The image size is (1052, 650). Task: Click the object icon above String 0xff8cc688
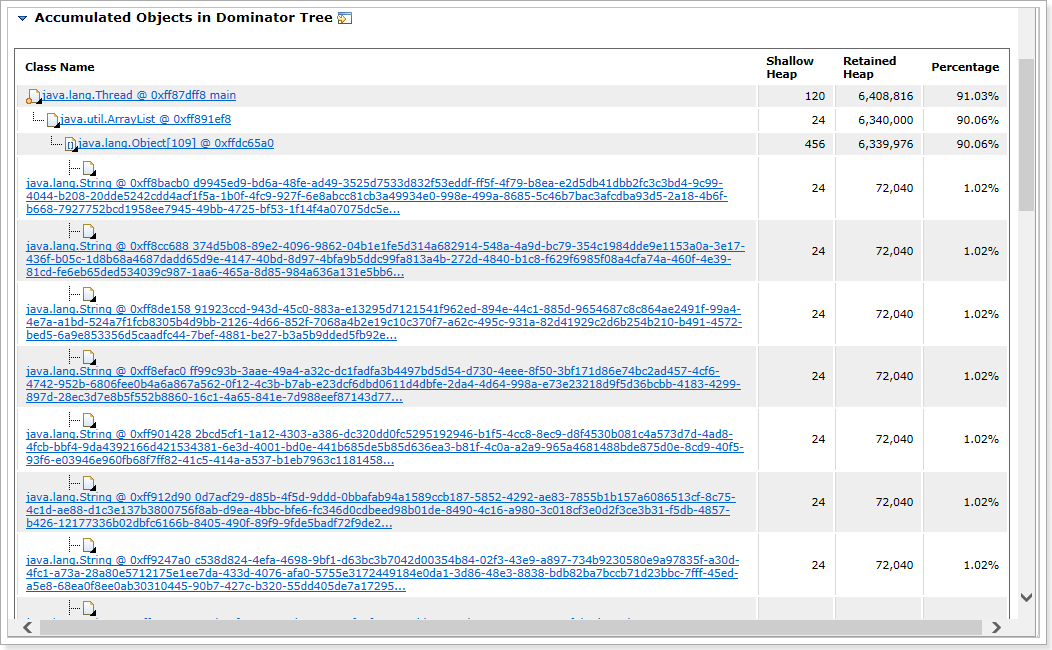coord(89,231)
